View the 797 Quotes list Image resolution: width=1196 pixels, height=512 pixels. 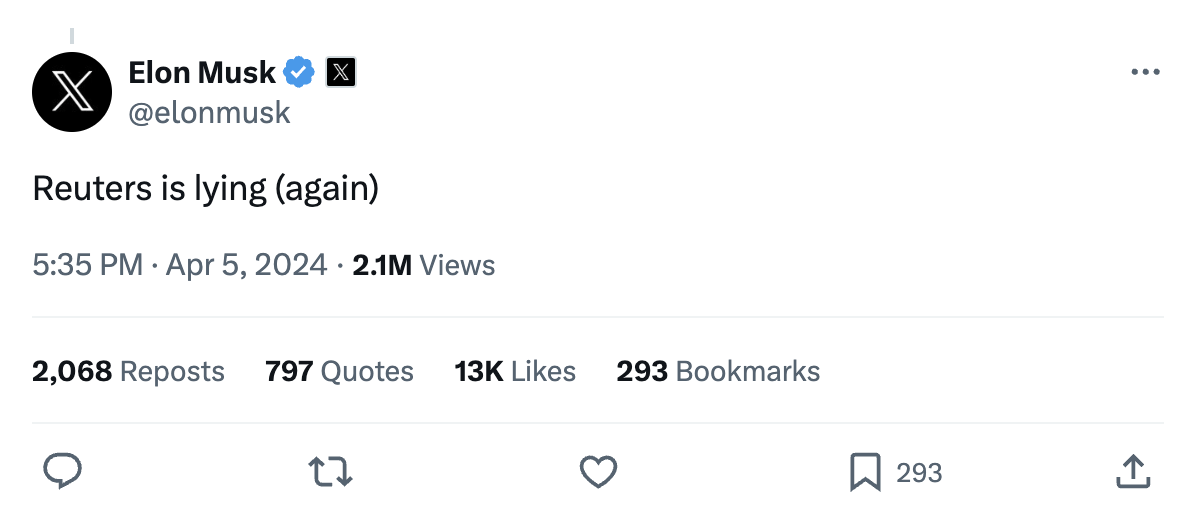(339, 371)
